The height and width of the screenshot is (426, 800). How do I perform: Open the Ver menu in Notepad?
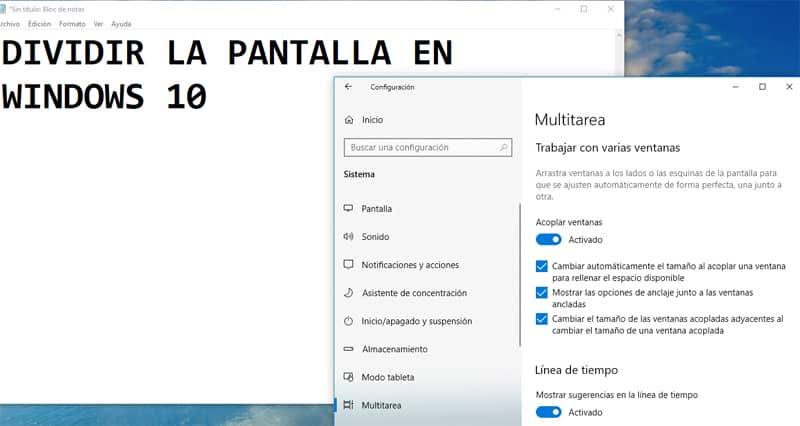(98, 24)
